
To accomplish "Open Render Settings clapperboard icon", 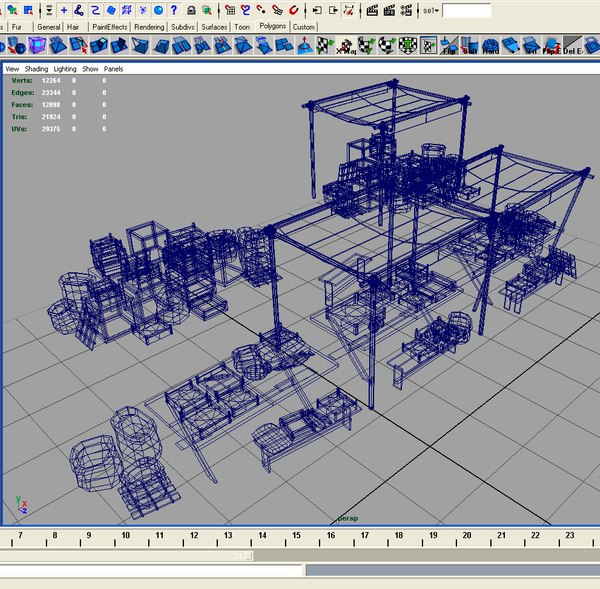I will pyautogui.click(x=406, y=10).
